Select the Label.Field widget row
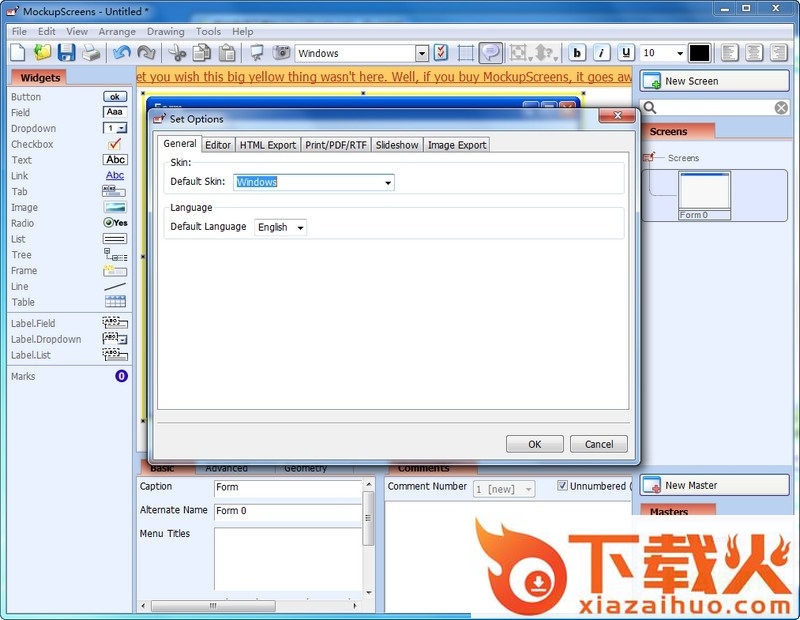This screenshot has height=620, width=800. (69, 323)
